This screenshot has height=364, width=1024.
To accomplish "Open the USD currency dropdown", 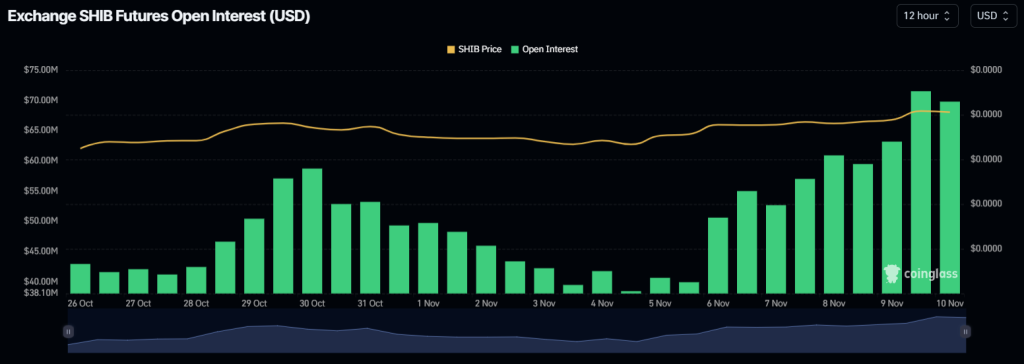I will 993,16.
